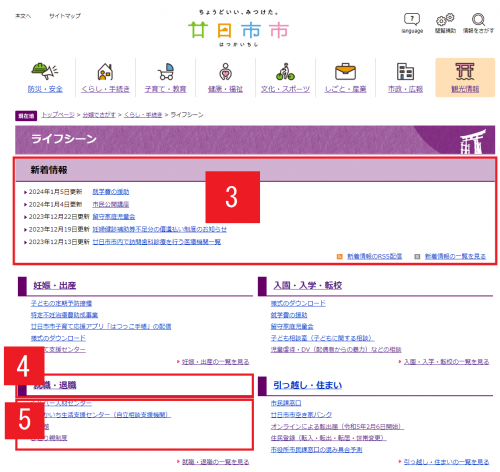Open the サイトマップ link
The height and width of the screenshot is (472, 500).
coord(65,16)
